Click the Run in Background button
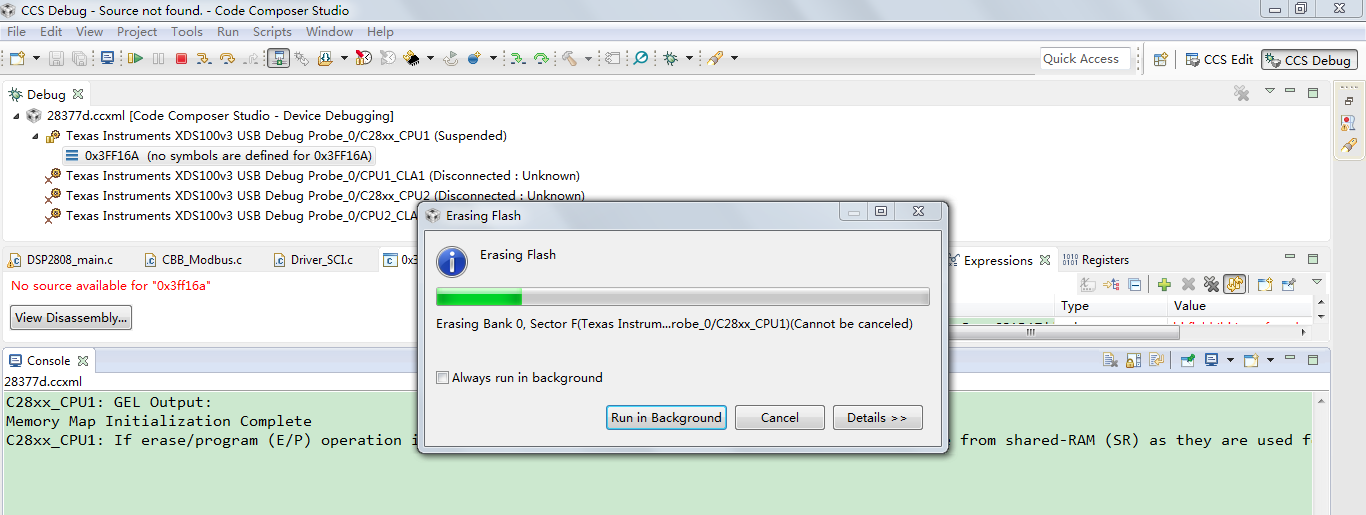 pyautogui.click(x=666, y=418)
